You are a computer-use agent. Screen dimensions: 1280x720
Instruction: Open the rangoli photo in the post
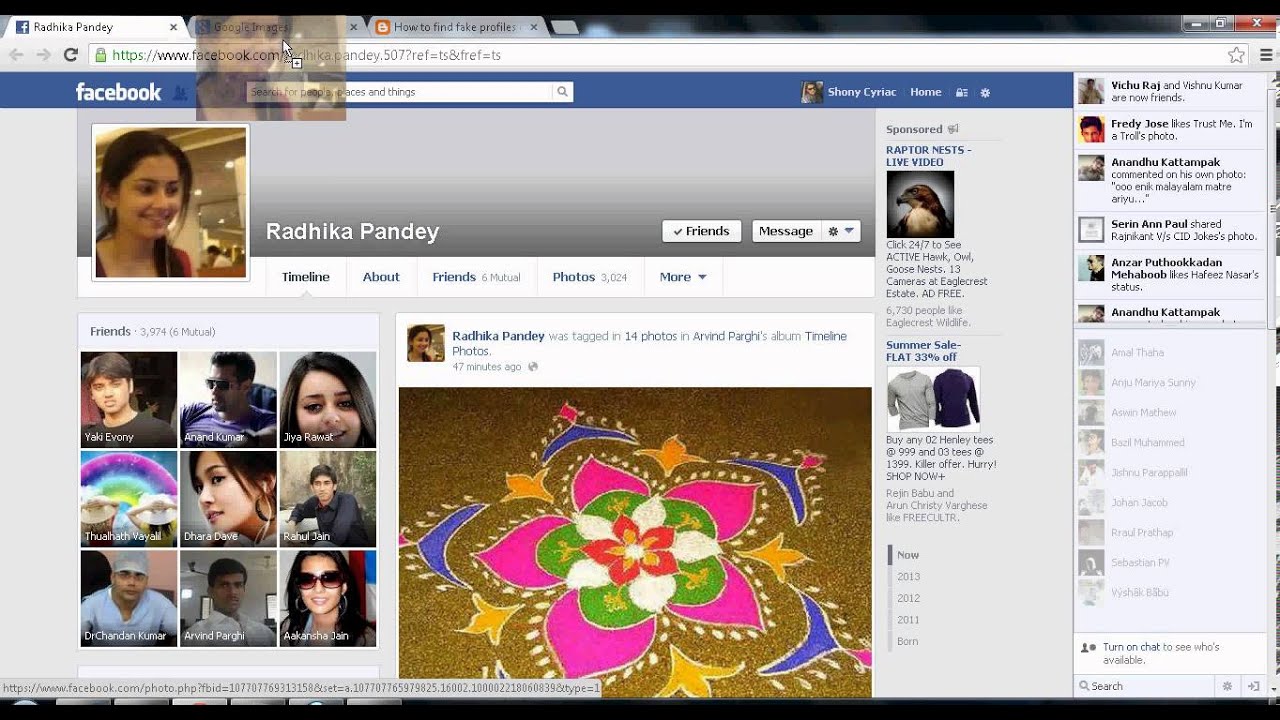click(x=635, y=542)
